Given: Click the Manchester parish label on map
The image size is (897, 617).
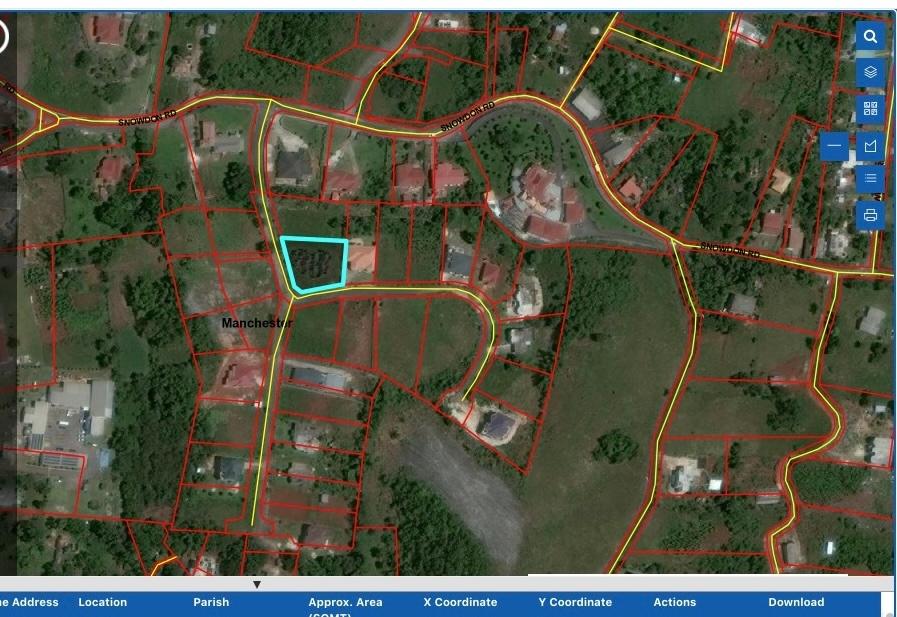Looking at the screenshot, I should pyautogui.click(x=256, y=323).
